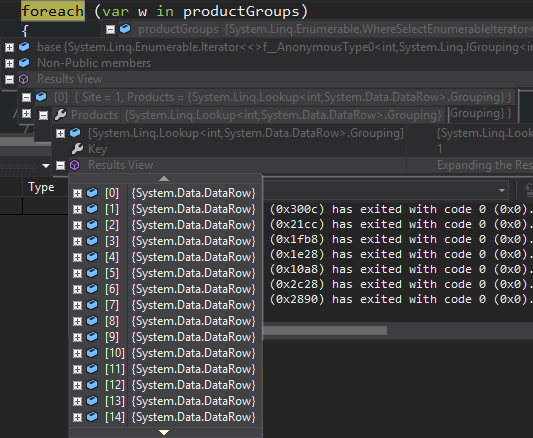Image resolution: width=533 pixels, height=438 pixels.
Task: Click the horizontal scrollbar in output pane
Action: pos(325,330)
